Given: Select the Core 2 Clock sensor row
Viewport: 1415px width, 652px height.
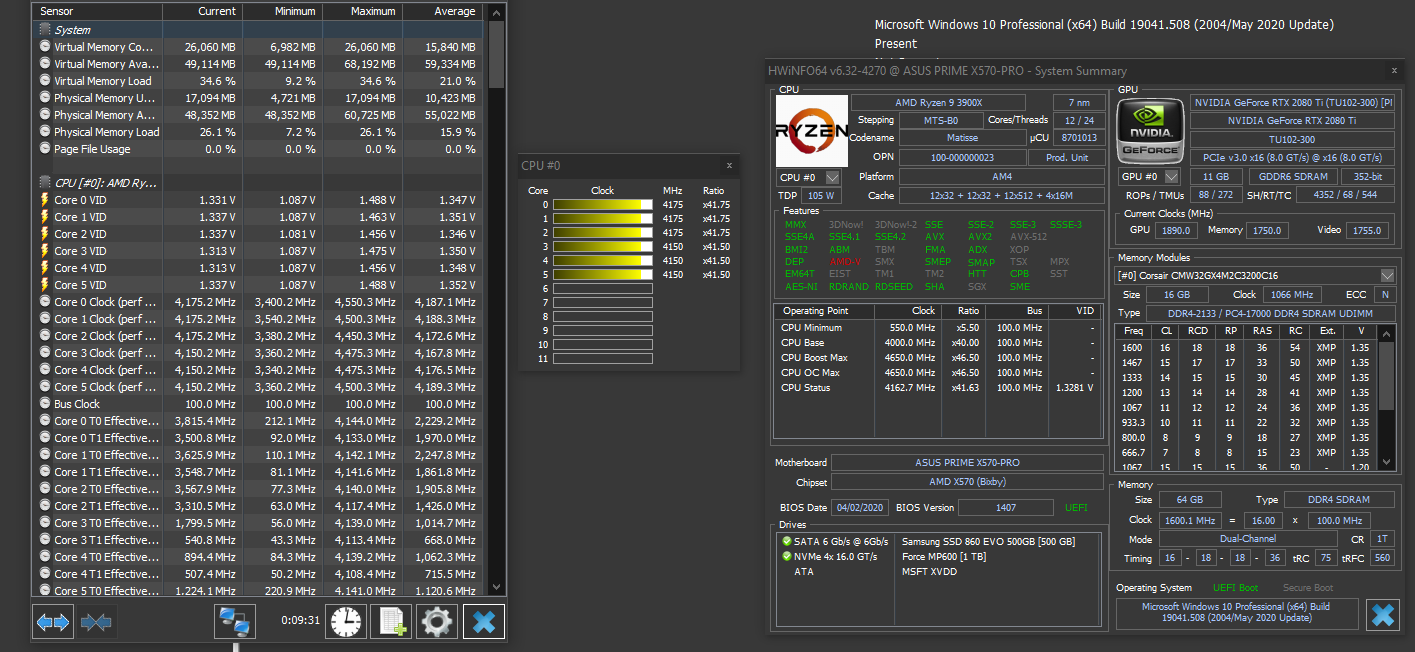Looking at the screenshot, I should click(258, 336).
